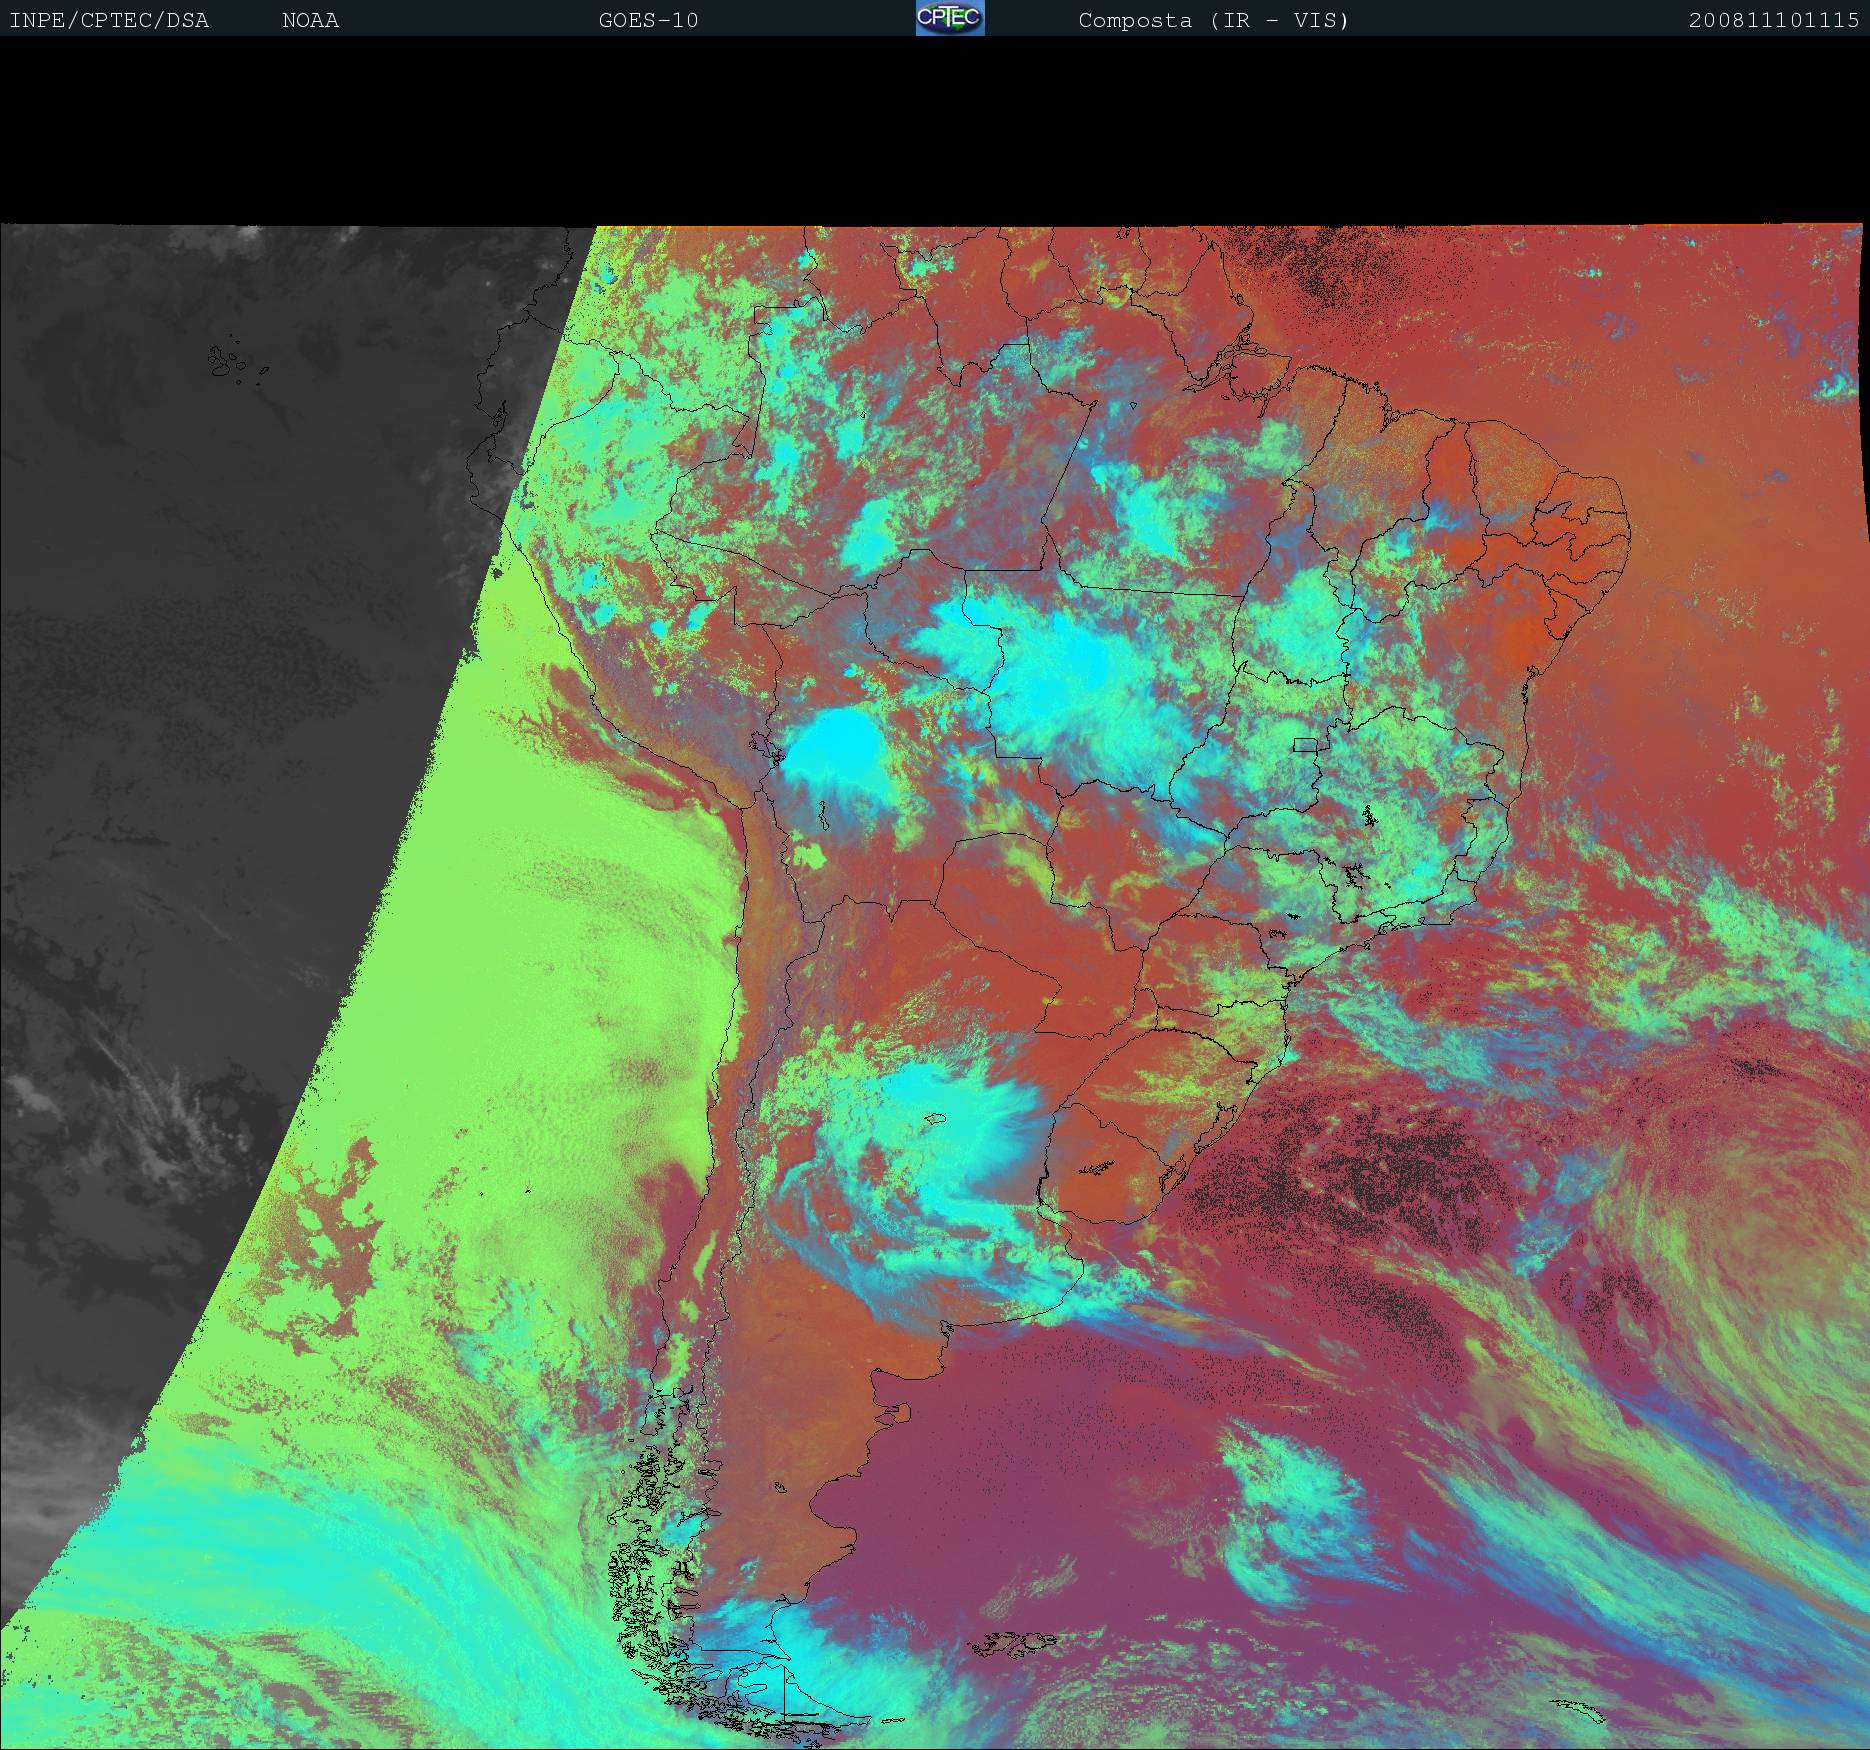Click the Composta (IR - VIS) title
The width and height of the screenshot is (1870, 1750).
click(x=1213, y=20)
